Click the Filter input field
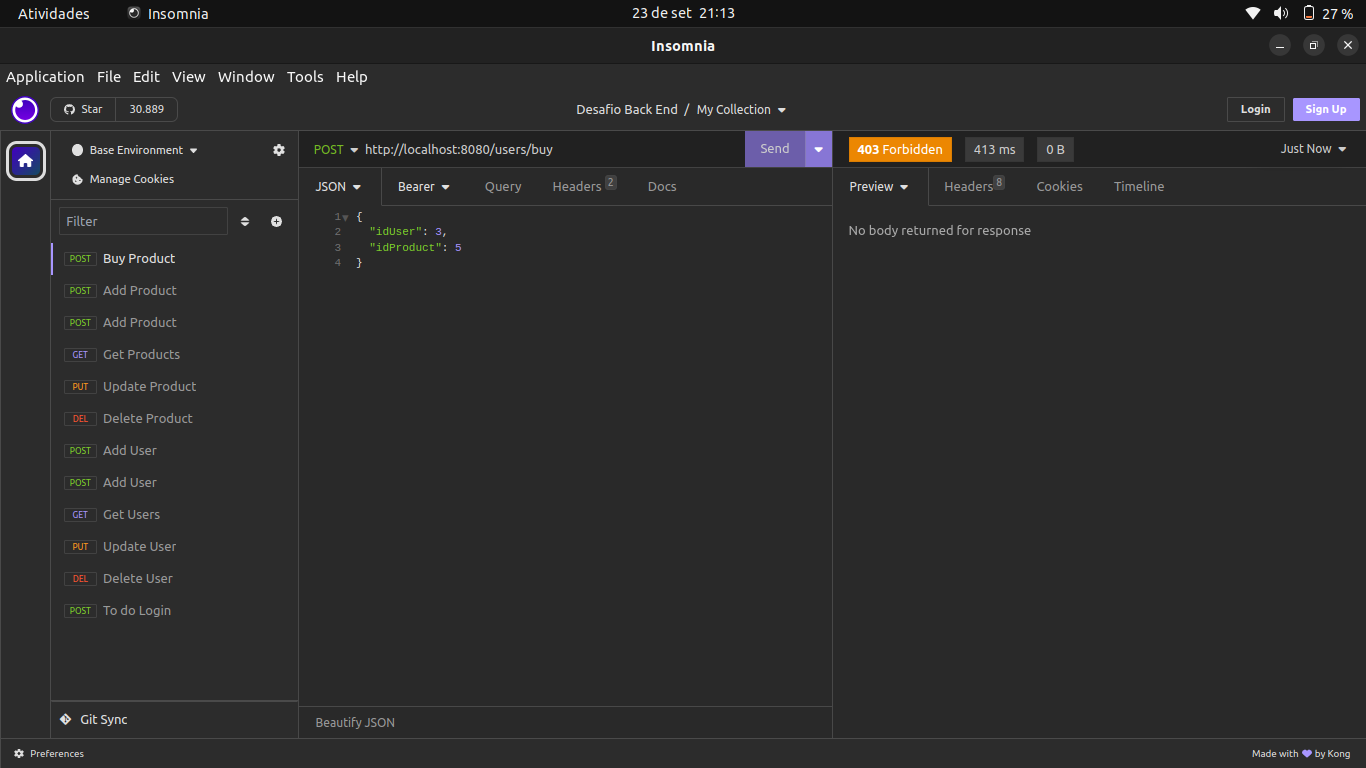The width and height of the screenshot is (1366, 768). 144,221
